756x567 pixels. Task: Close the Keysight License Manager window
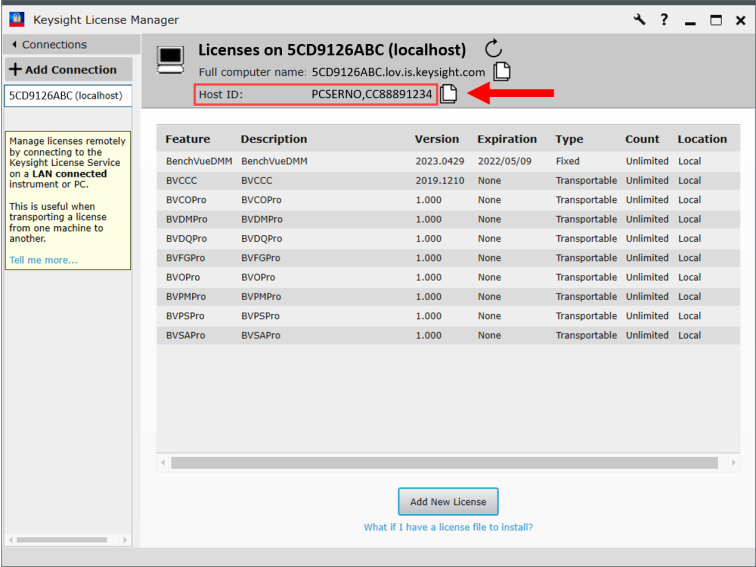click(x=741, y=20)
